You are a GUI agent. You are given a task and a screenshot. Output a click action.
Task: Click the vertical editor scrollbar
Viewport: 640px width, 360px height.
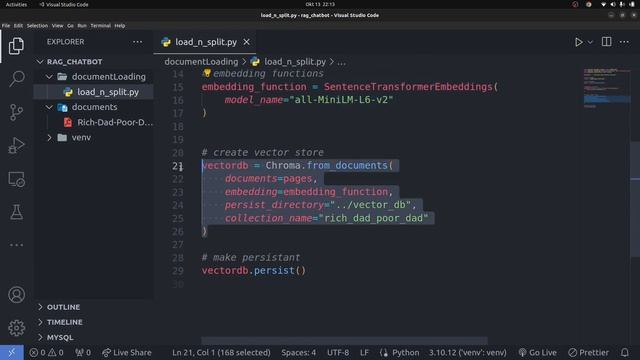click(x=635, y=199)
